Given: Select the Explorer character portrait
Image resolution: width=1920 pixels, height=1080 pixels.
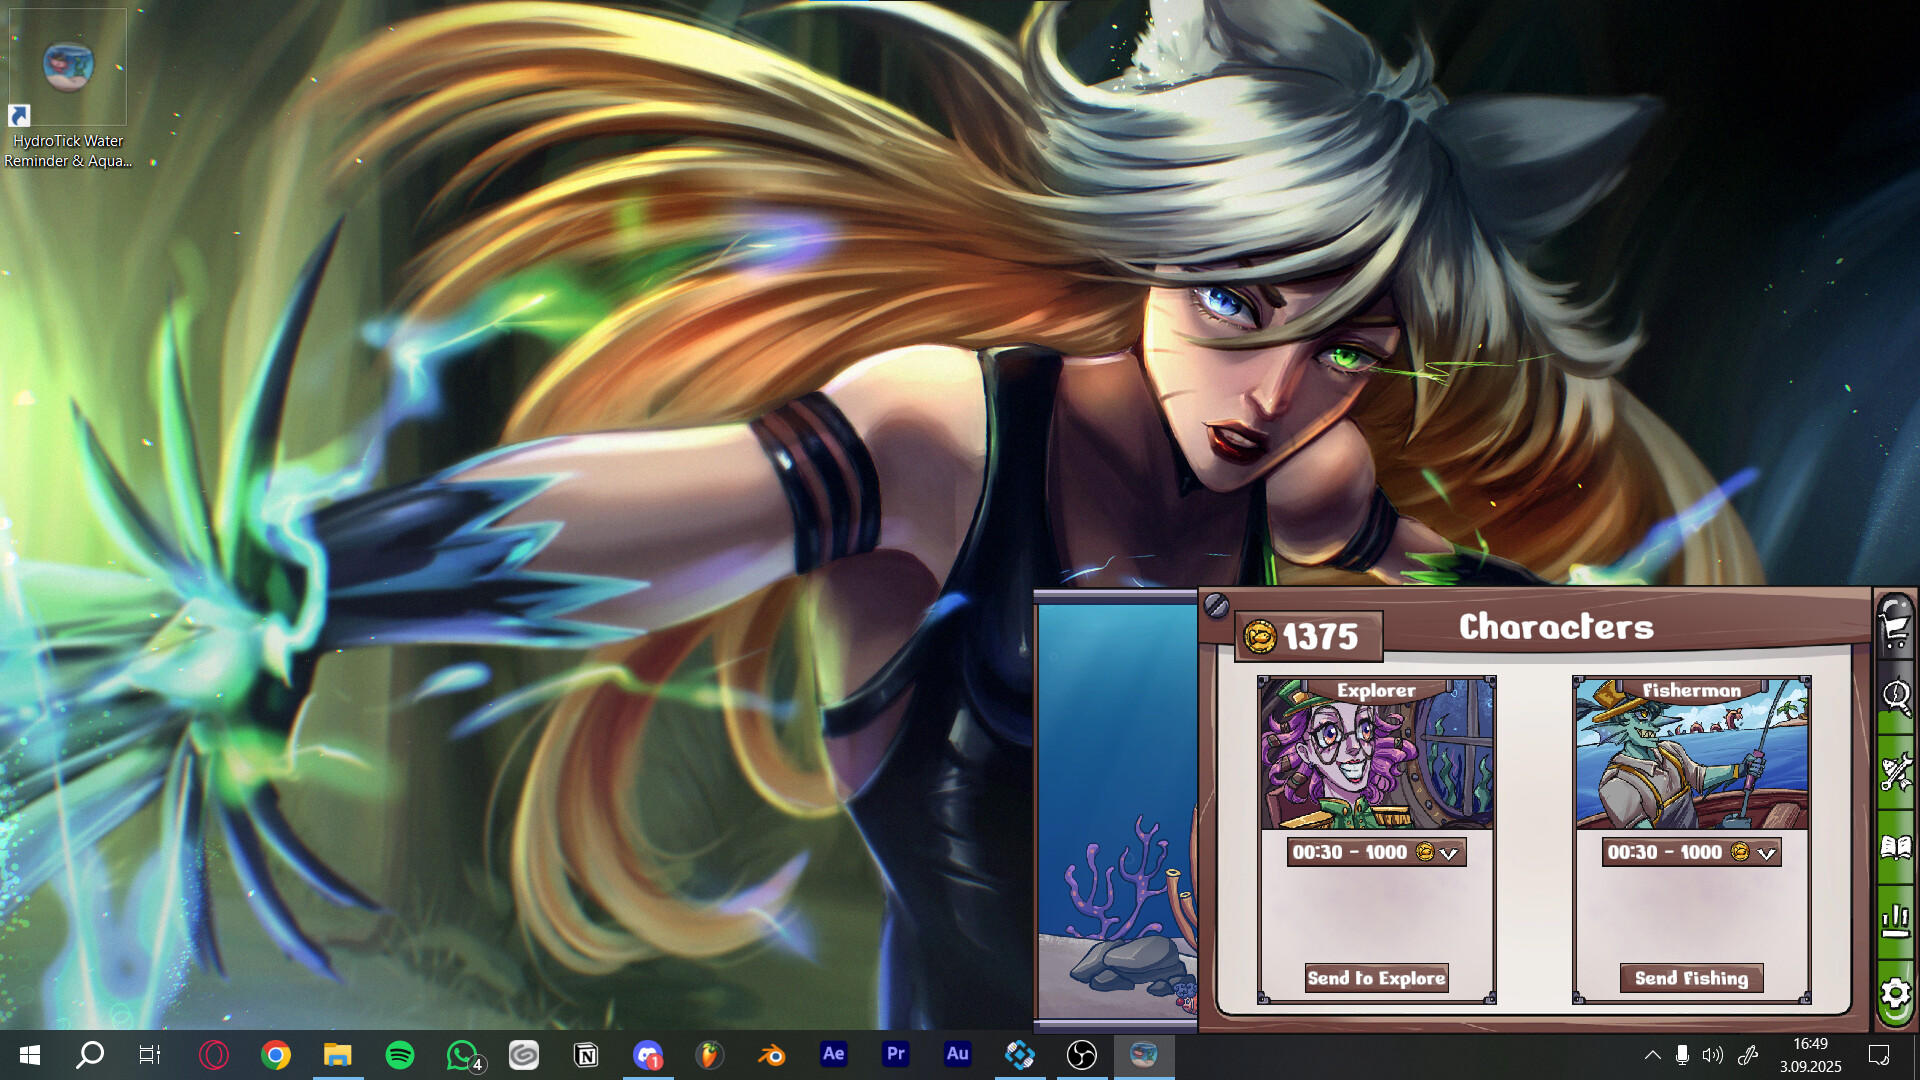Looking at the screenshot, I should [x=1377, y=755].
